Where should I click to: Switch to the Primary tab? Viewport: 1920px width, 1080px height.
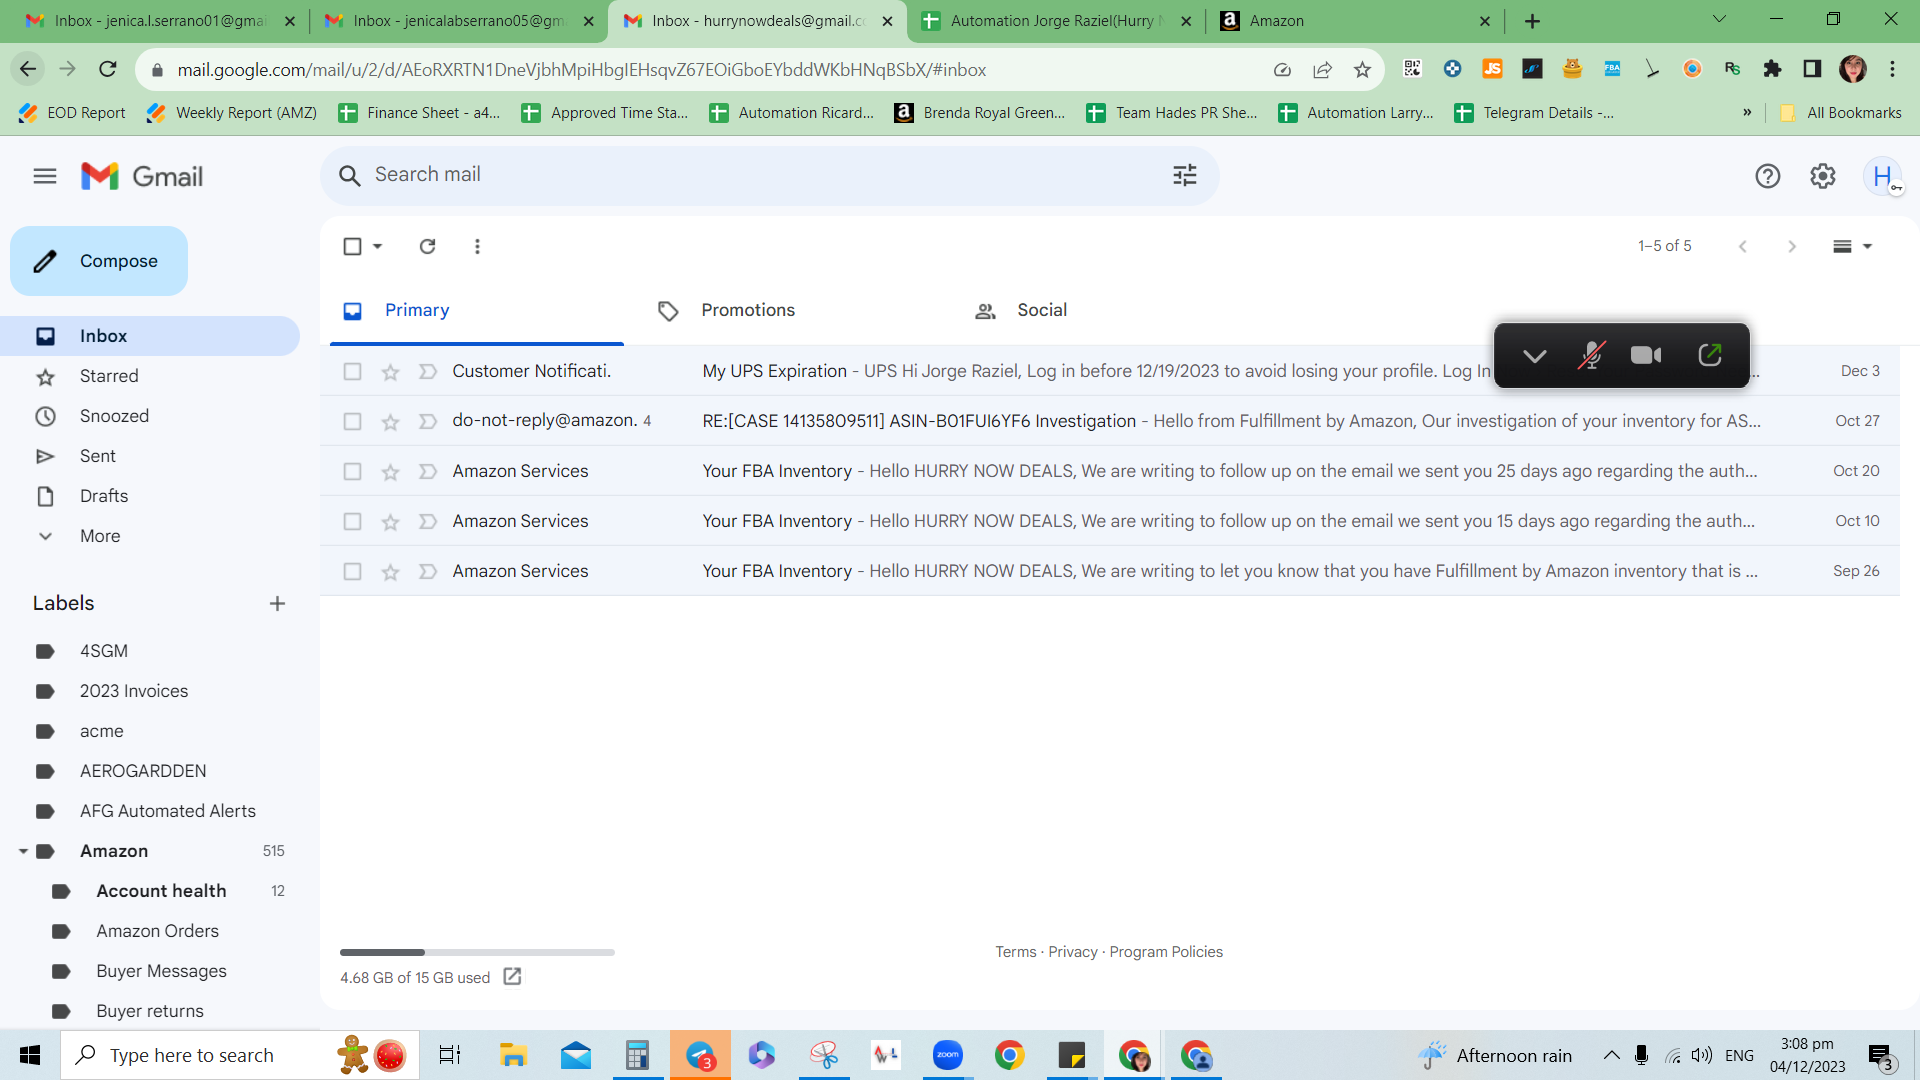click(476, 311)
